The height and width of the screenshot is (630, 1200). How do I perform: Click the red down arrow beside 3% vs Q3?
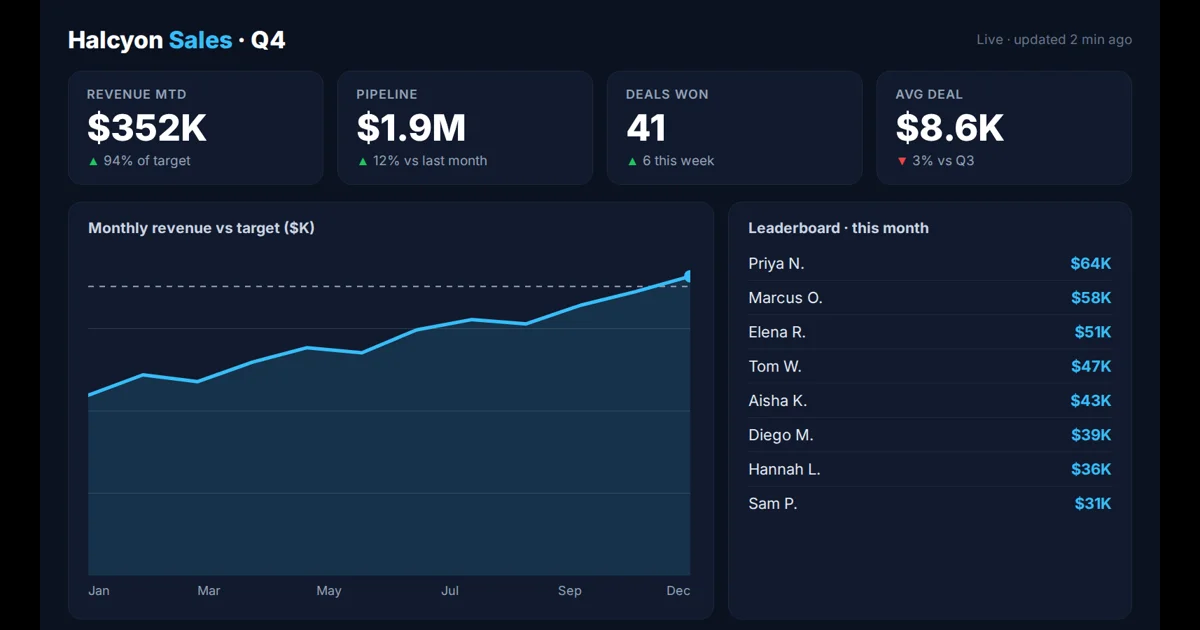click(901, 161)
